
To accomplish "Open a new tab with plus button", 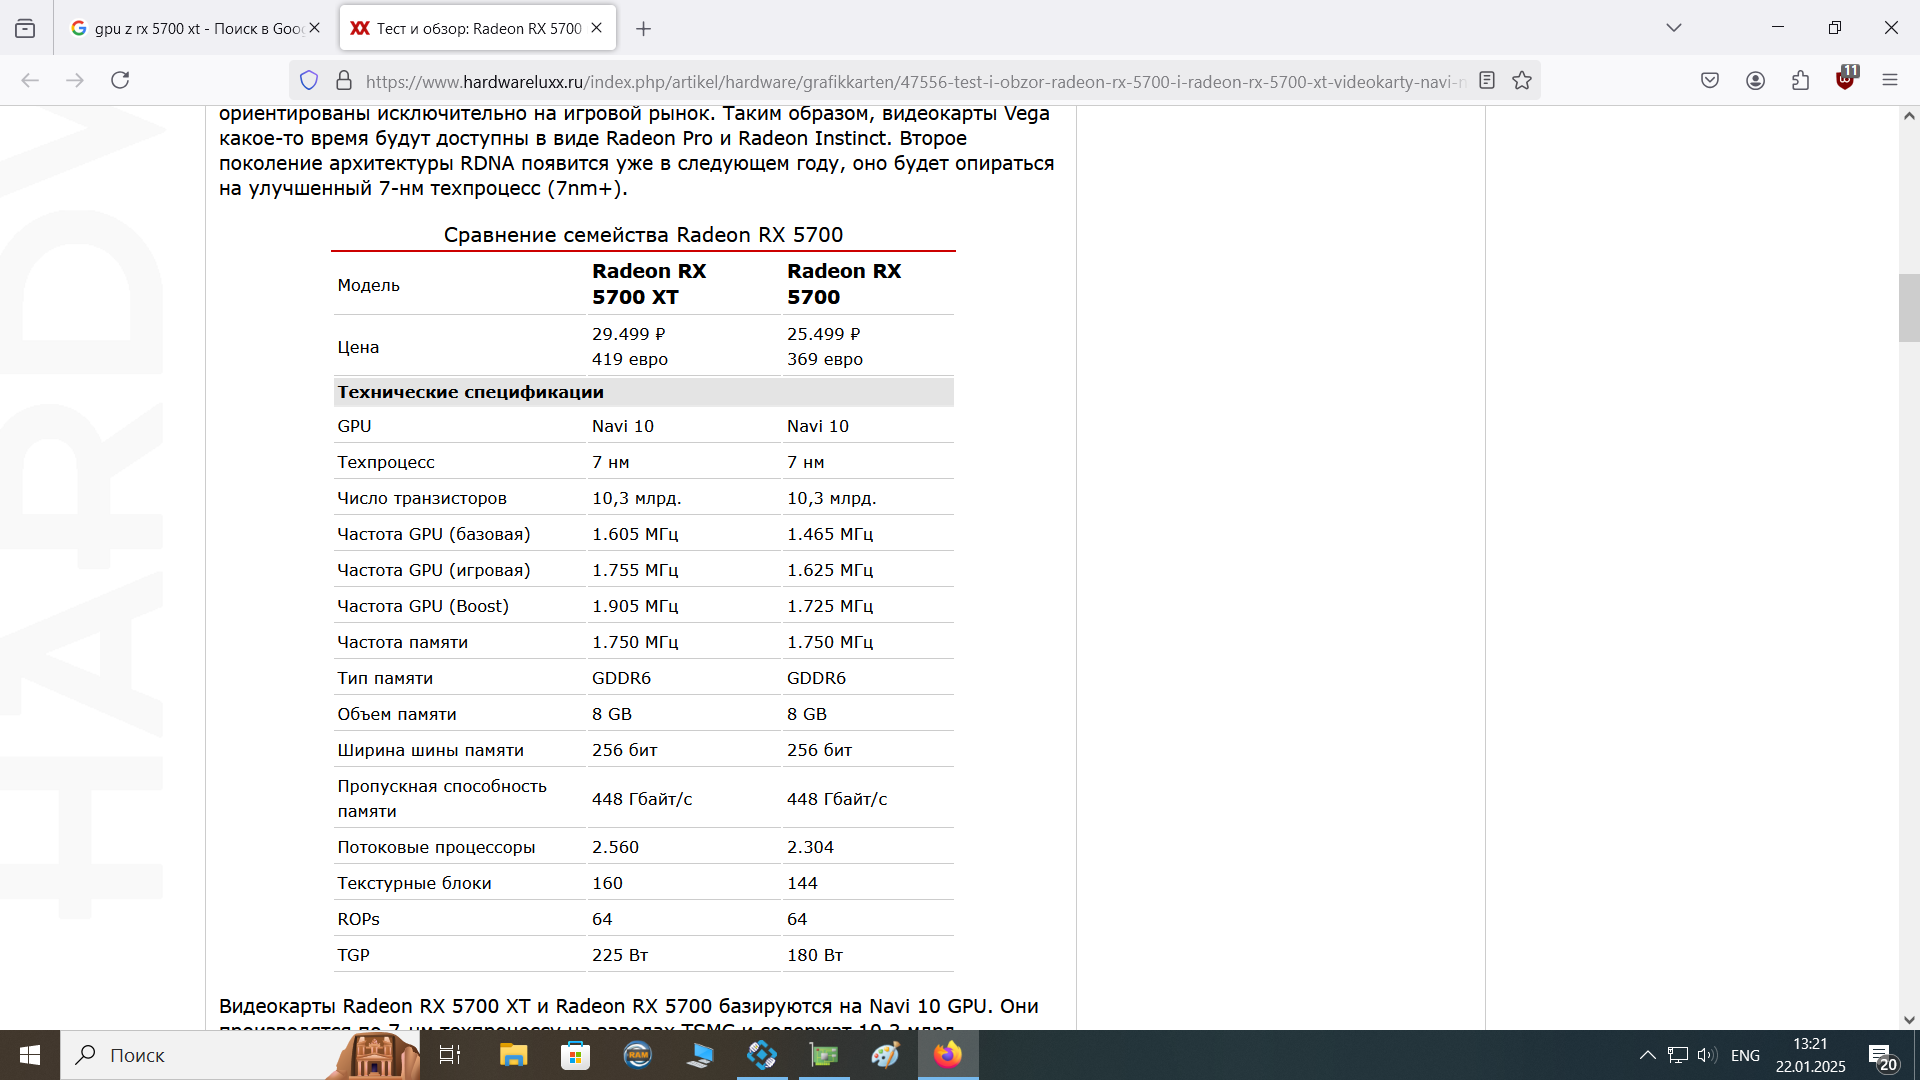I will click(644, 29).
